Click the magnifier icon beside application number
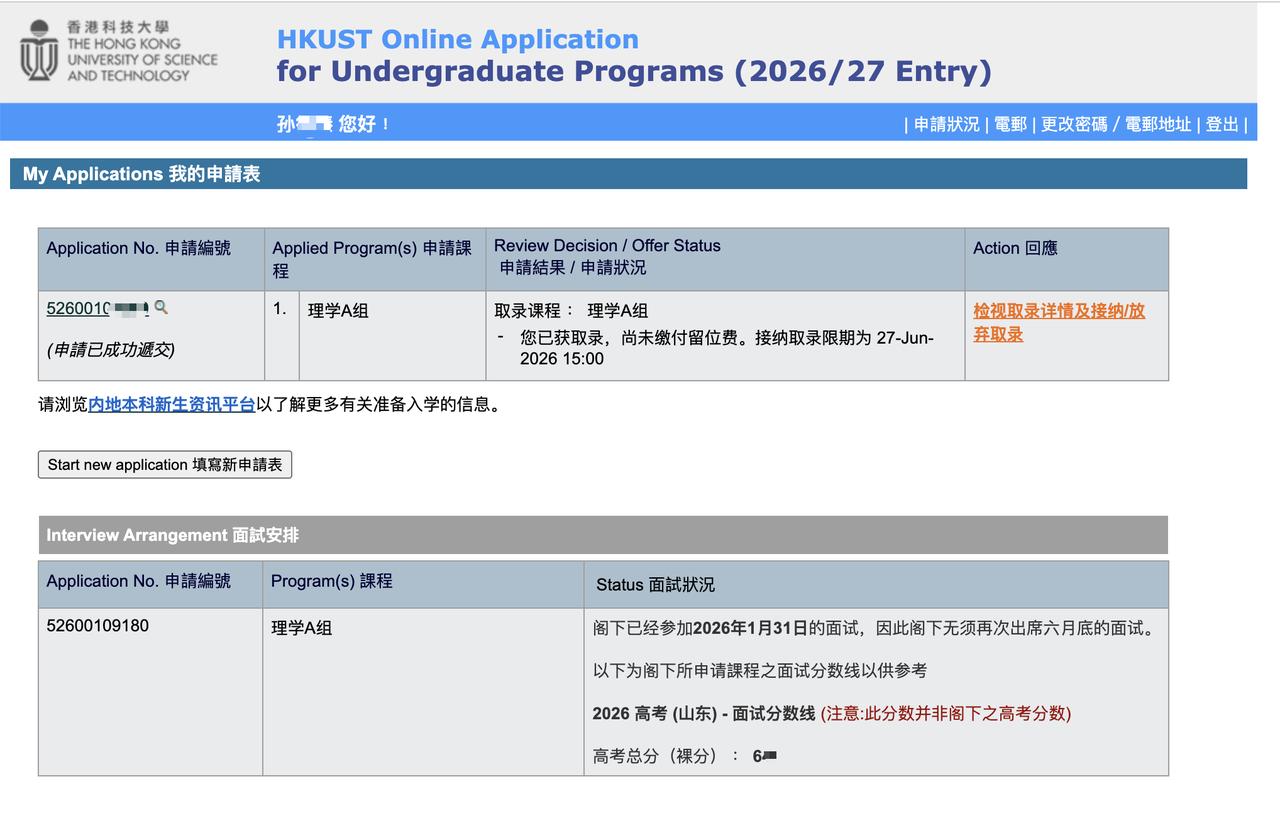This screenshot has height=838, width=1280. coord(161,308)
